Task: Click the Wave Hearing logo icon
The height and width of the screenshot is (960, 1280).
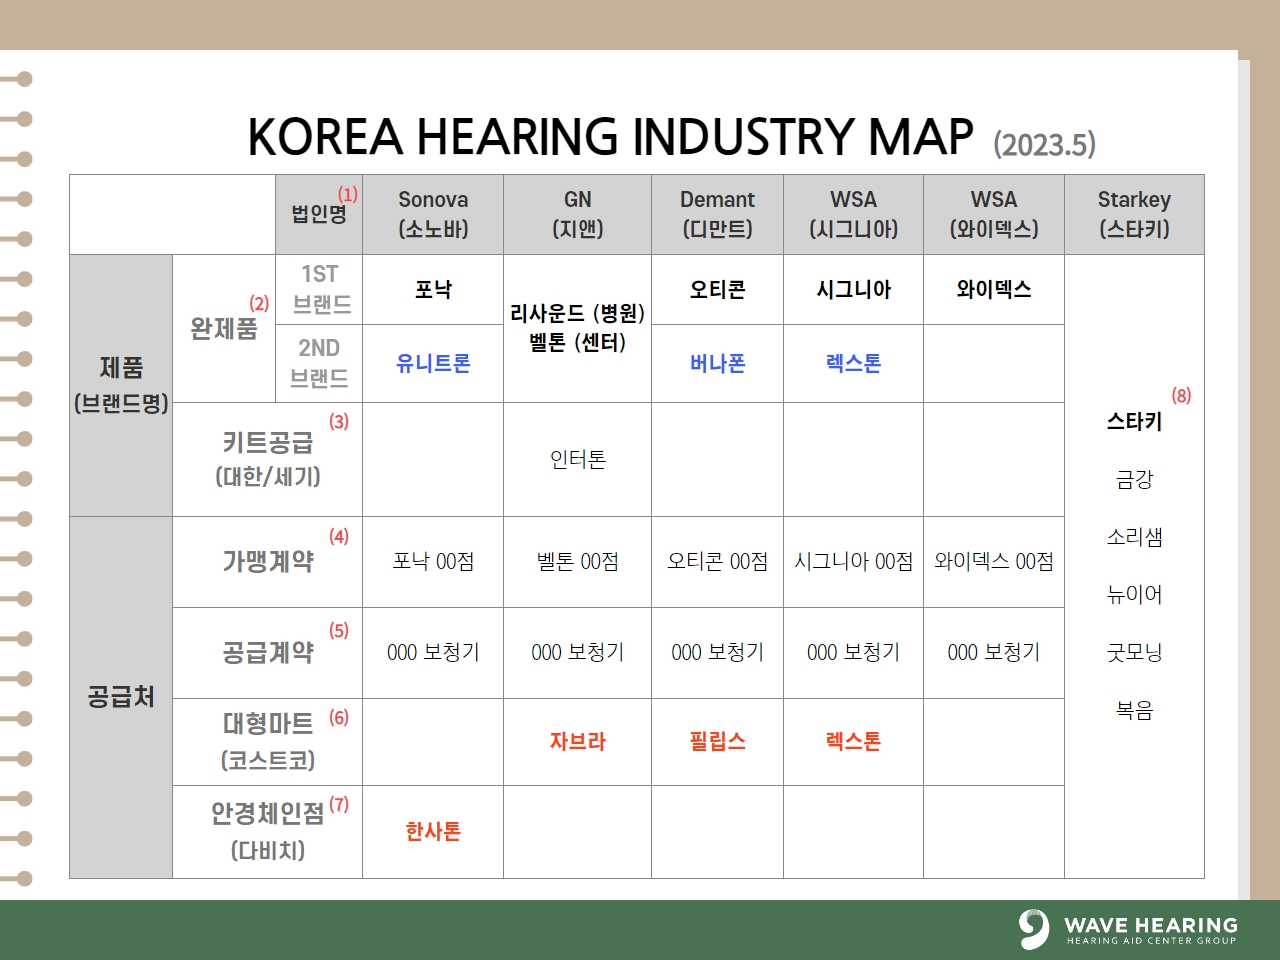Action: pos(1034,929)
